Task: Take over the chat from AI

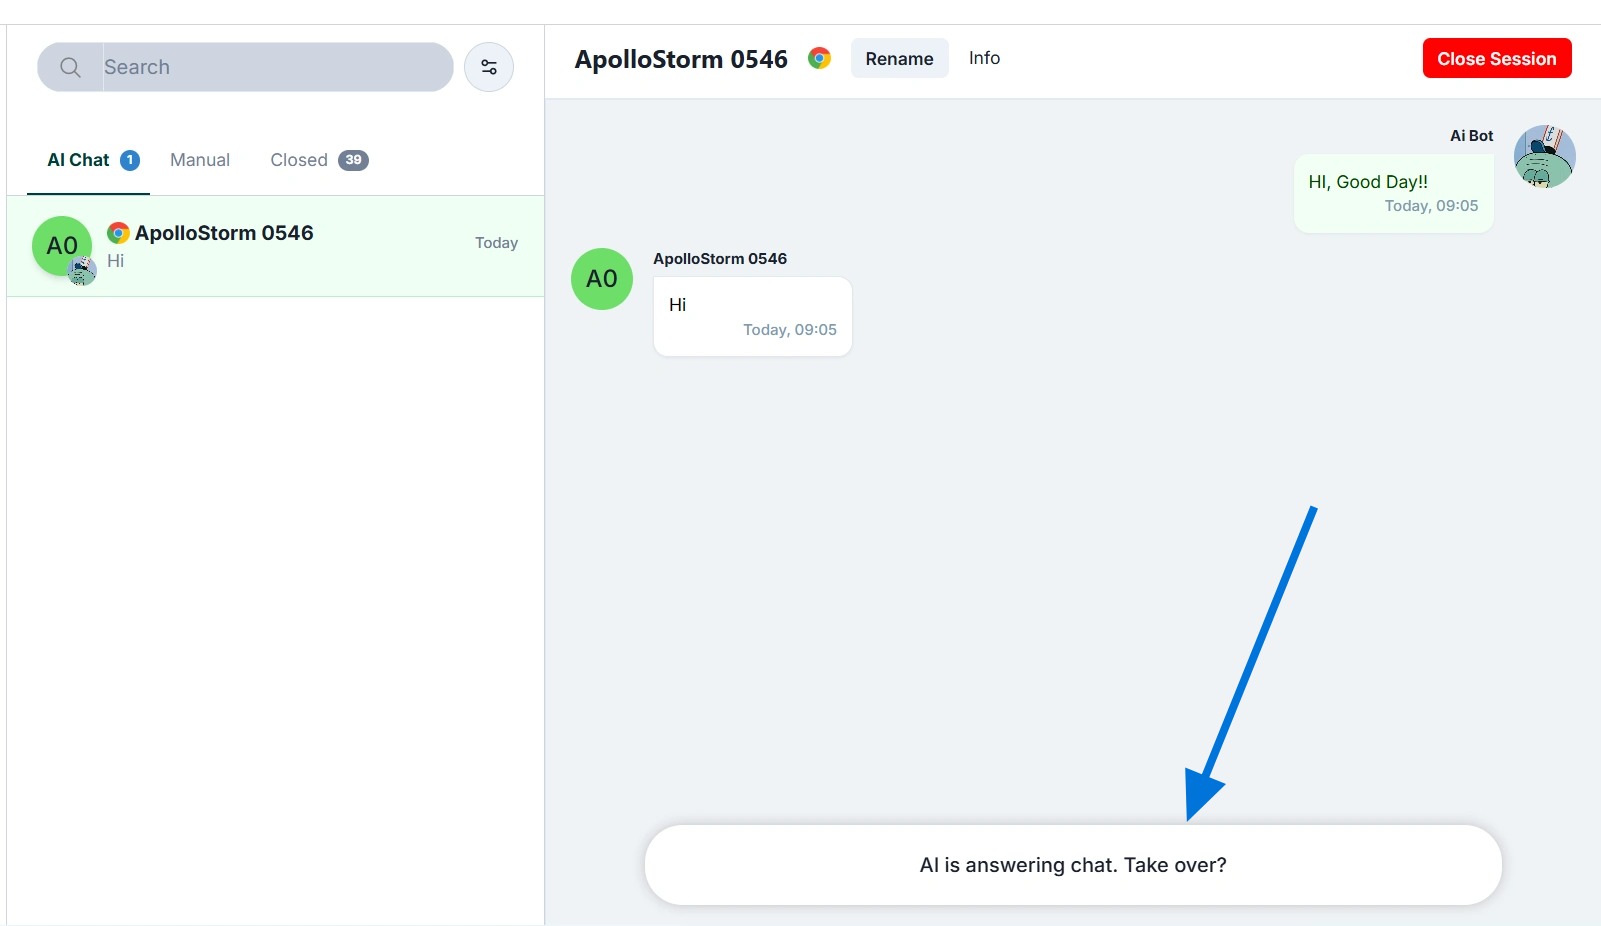Action: (x=1073, y=865)
